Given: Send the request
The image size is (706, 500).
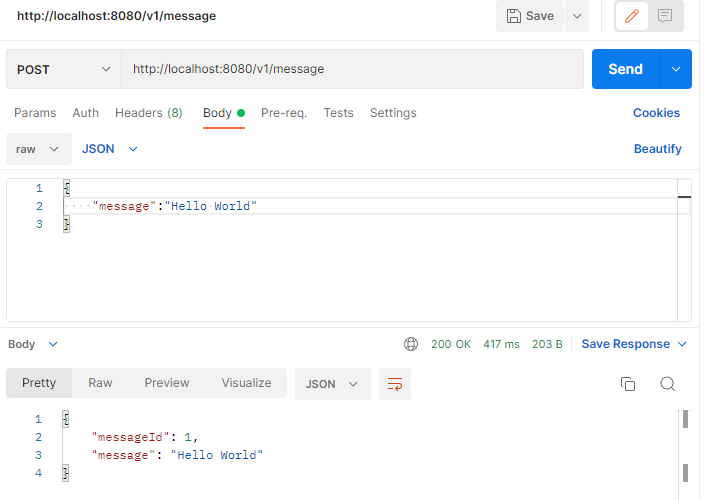Looking at the screenshot, I should tap(625, 69).
